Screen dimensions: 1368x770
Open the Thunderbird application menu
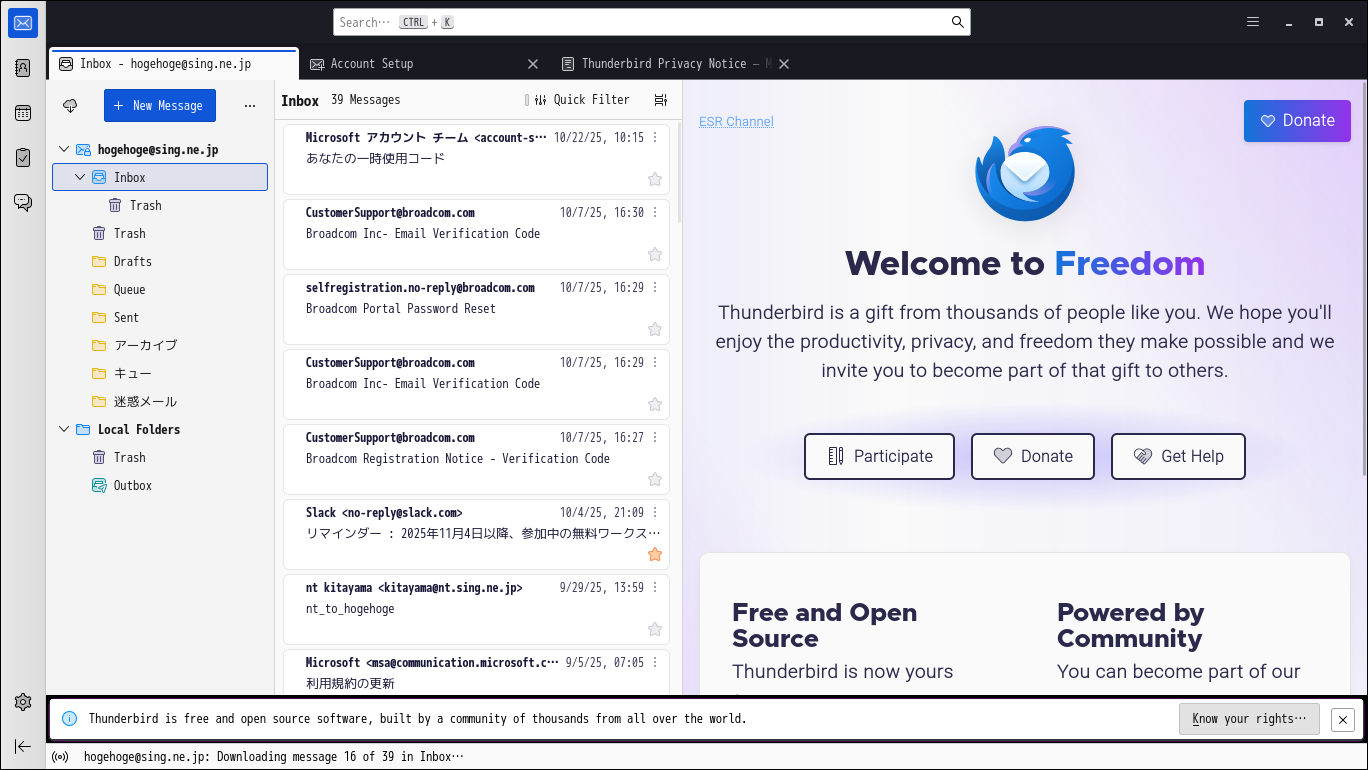point(1253,22)
